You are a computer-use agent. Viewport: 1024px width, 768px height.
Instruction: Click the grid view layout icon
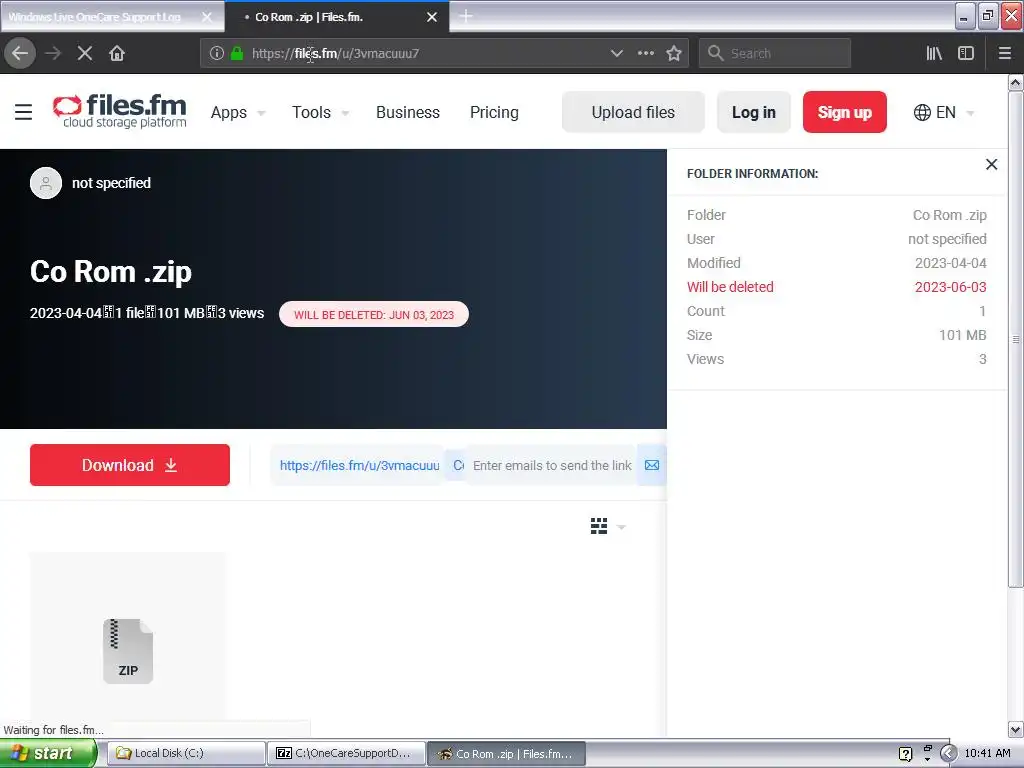coord(599,526)
